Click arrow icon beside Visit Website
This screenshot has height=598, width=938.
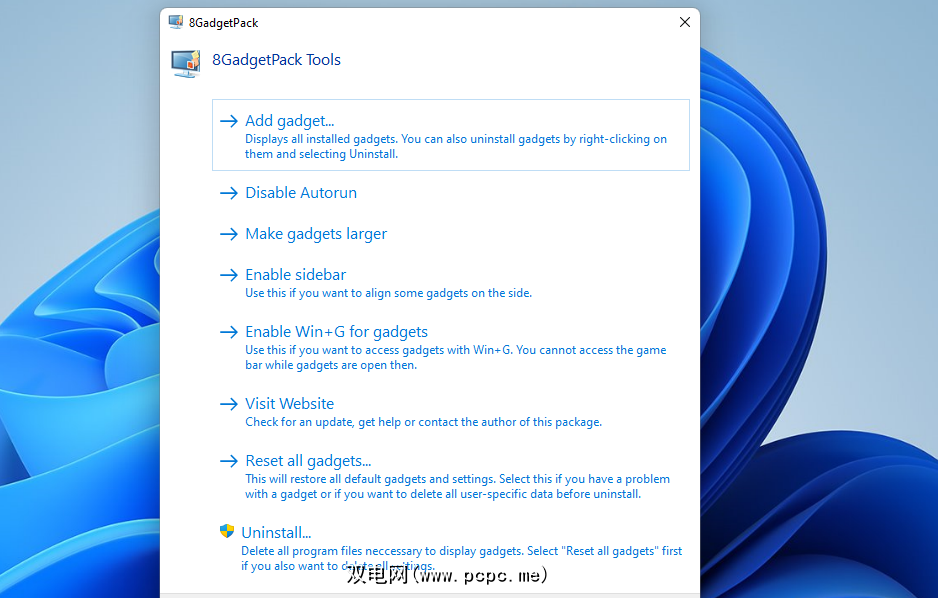(x=229, y=404)
